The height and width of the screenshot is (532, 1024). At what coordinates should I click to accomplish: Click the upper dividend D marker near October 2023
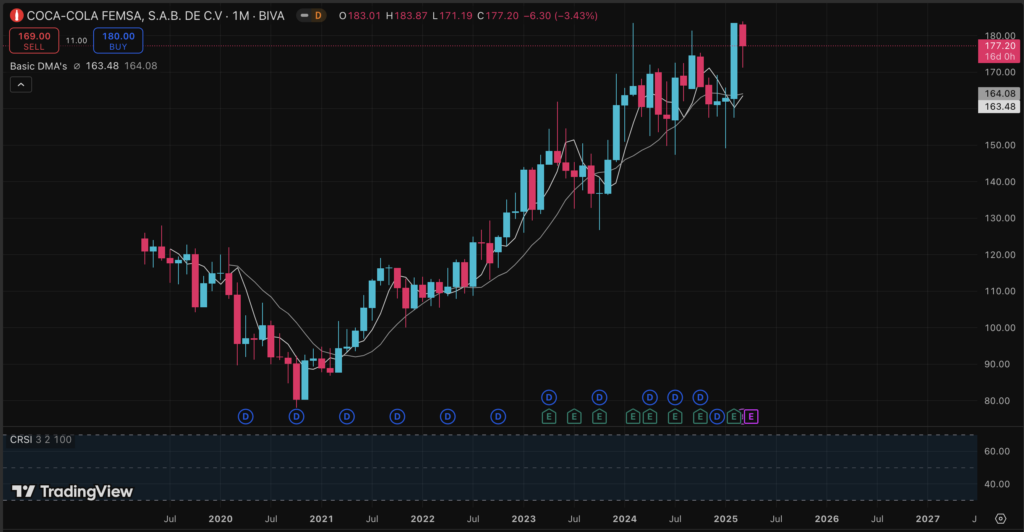(x=600, y=397)
